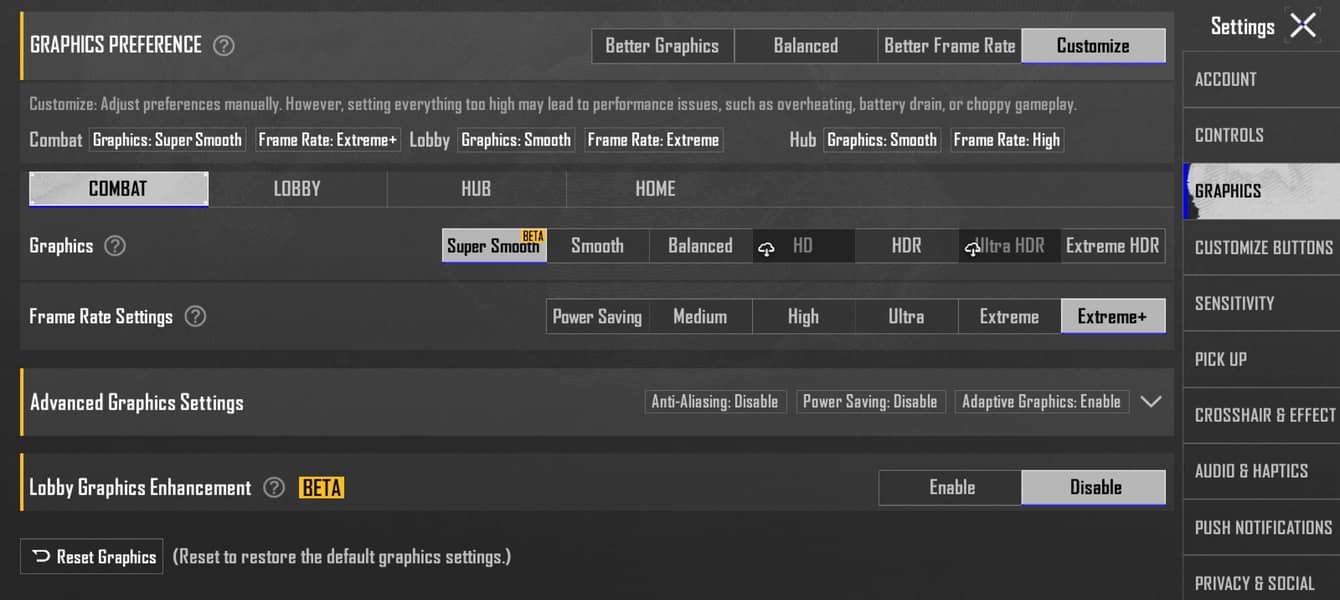Close the Settings panel
The image size is (1340, 600).
click(1303, 25)
